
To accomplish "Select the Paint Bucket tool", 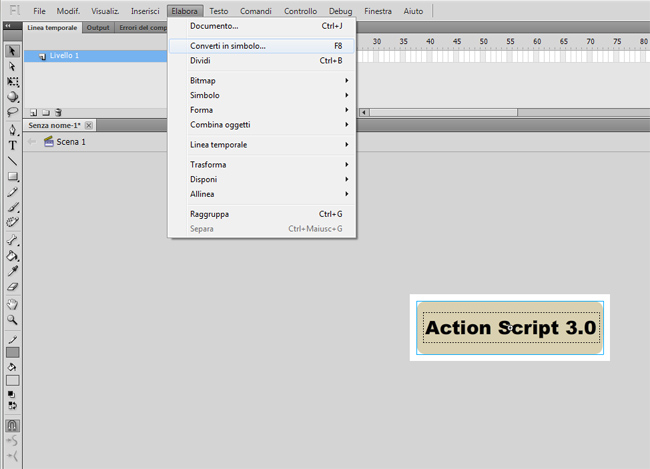I will [x=12, y=256].
